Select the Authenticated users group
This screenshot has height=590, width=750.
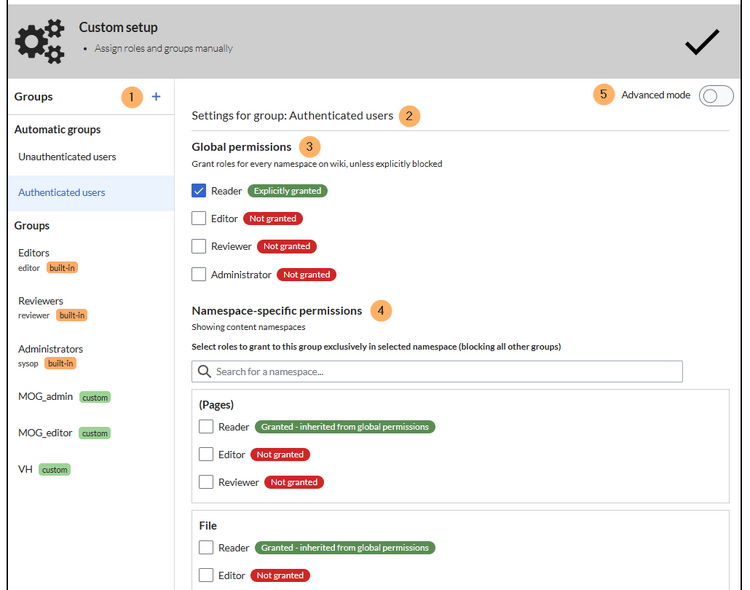(62, 193)
